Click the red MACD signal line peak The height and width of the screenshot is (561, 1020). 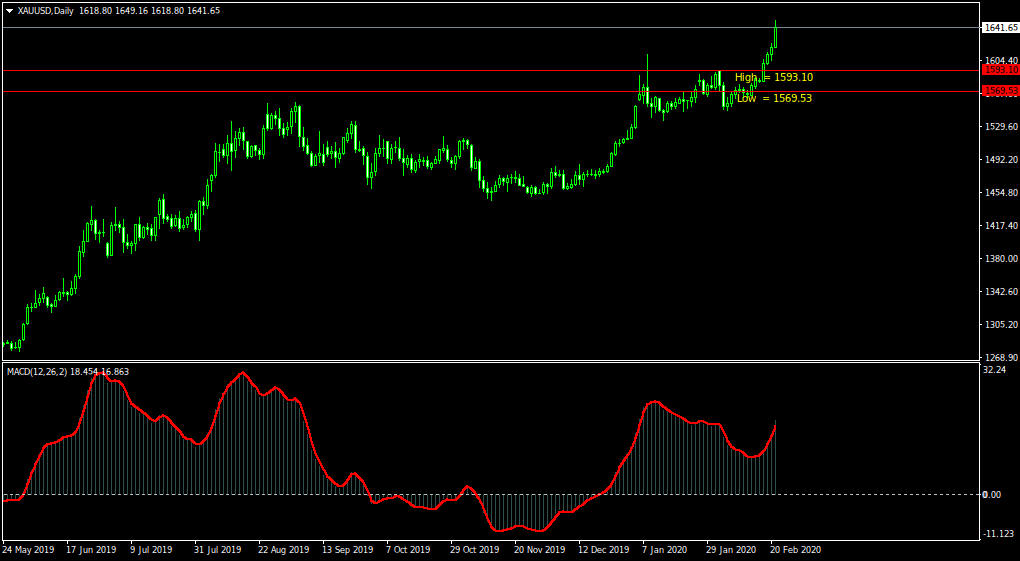(243, 372)
